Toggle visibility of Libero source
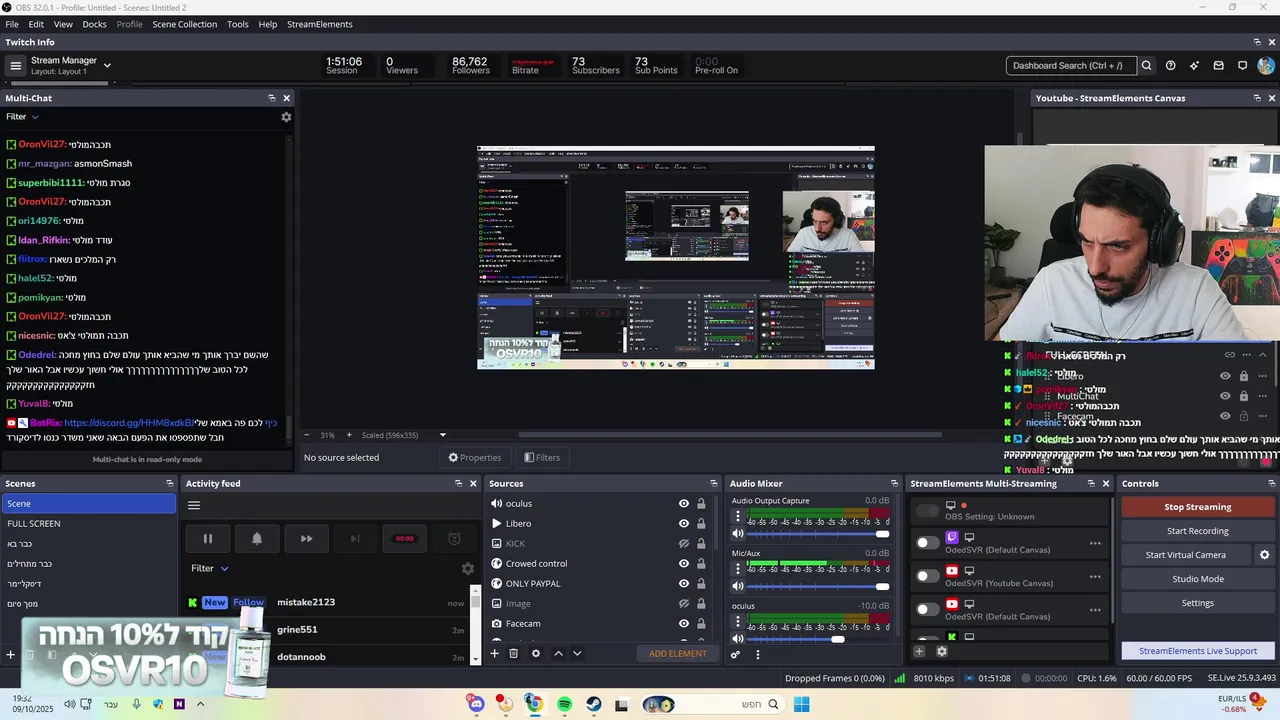Screen dimensions: 1280x720 click(684, 524)
